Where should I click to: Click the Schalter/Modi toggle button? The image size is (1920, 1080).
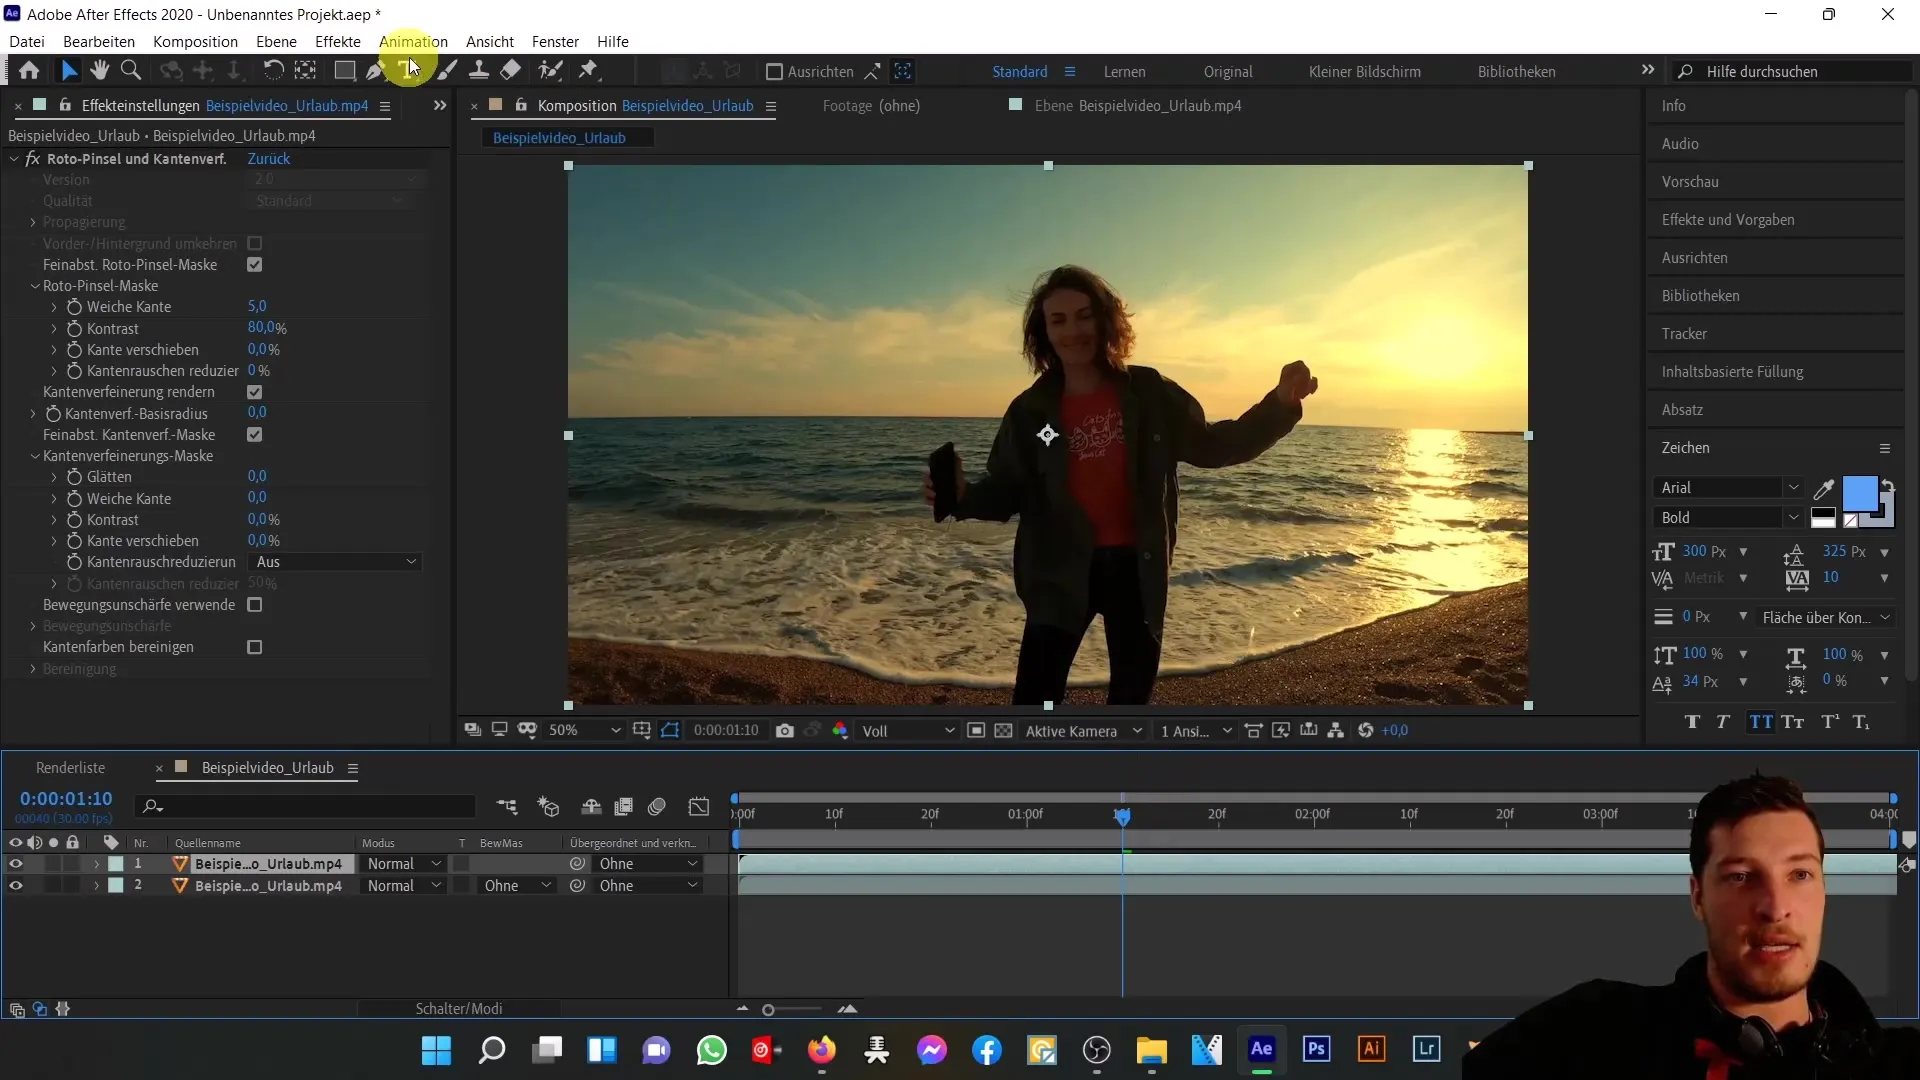[x=459, y=1009]
